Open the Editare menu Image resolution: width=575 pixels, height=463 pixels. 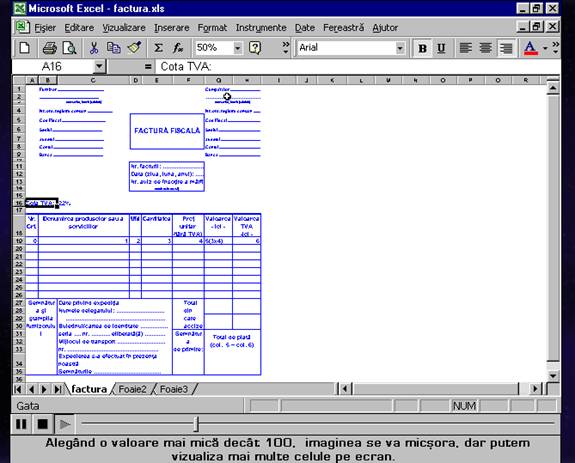(x=79, y=28)
